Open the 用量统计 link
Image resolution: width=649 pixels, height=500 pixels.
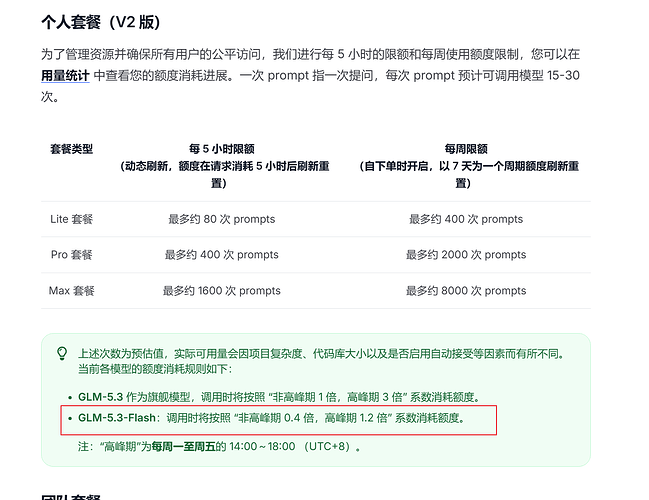click(65, 76)
